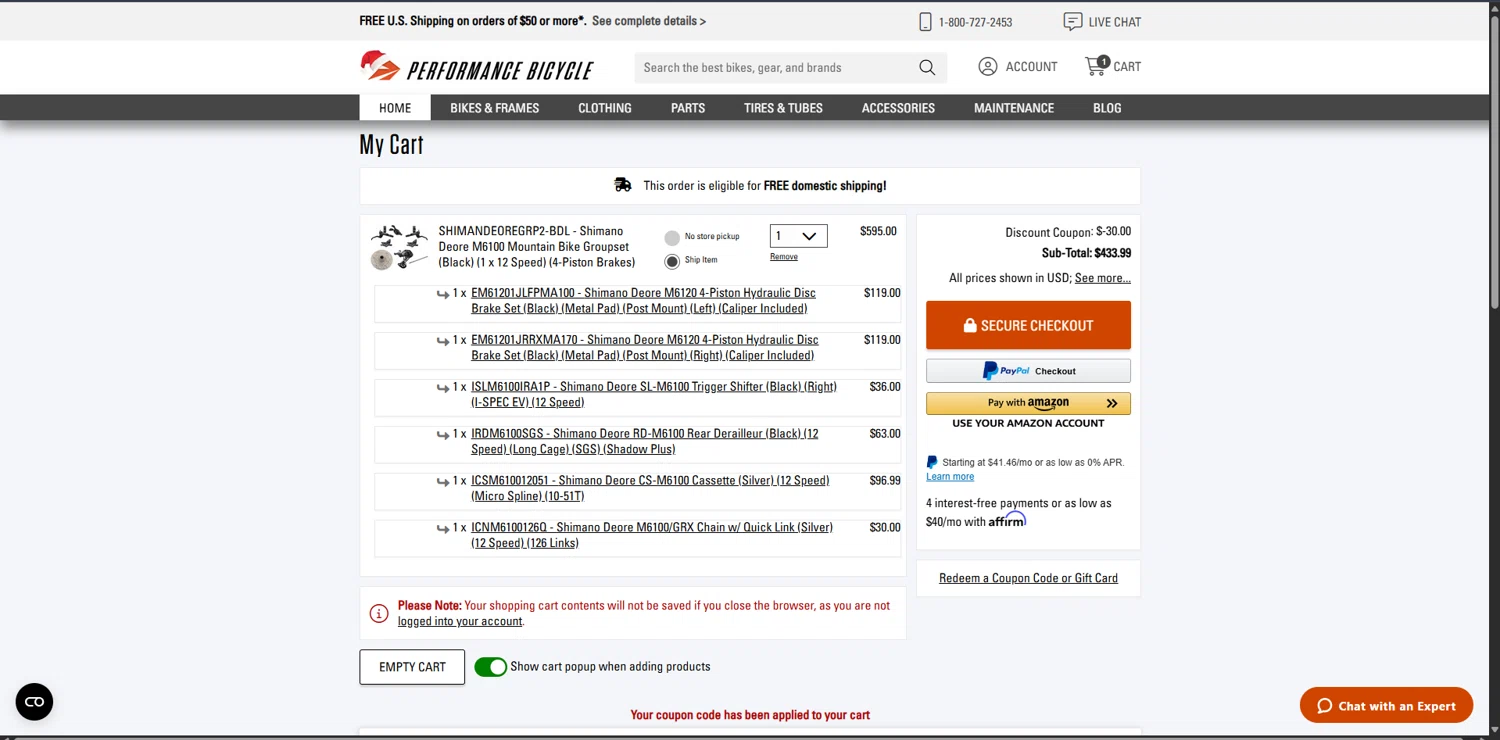Open the Bikes & Frames menu
Screen dimensions: 1500x740
pyautogui.click(x=494, y=108)
